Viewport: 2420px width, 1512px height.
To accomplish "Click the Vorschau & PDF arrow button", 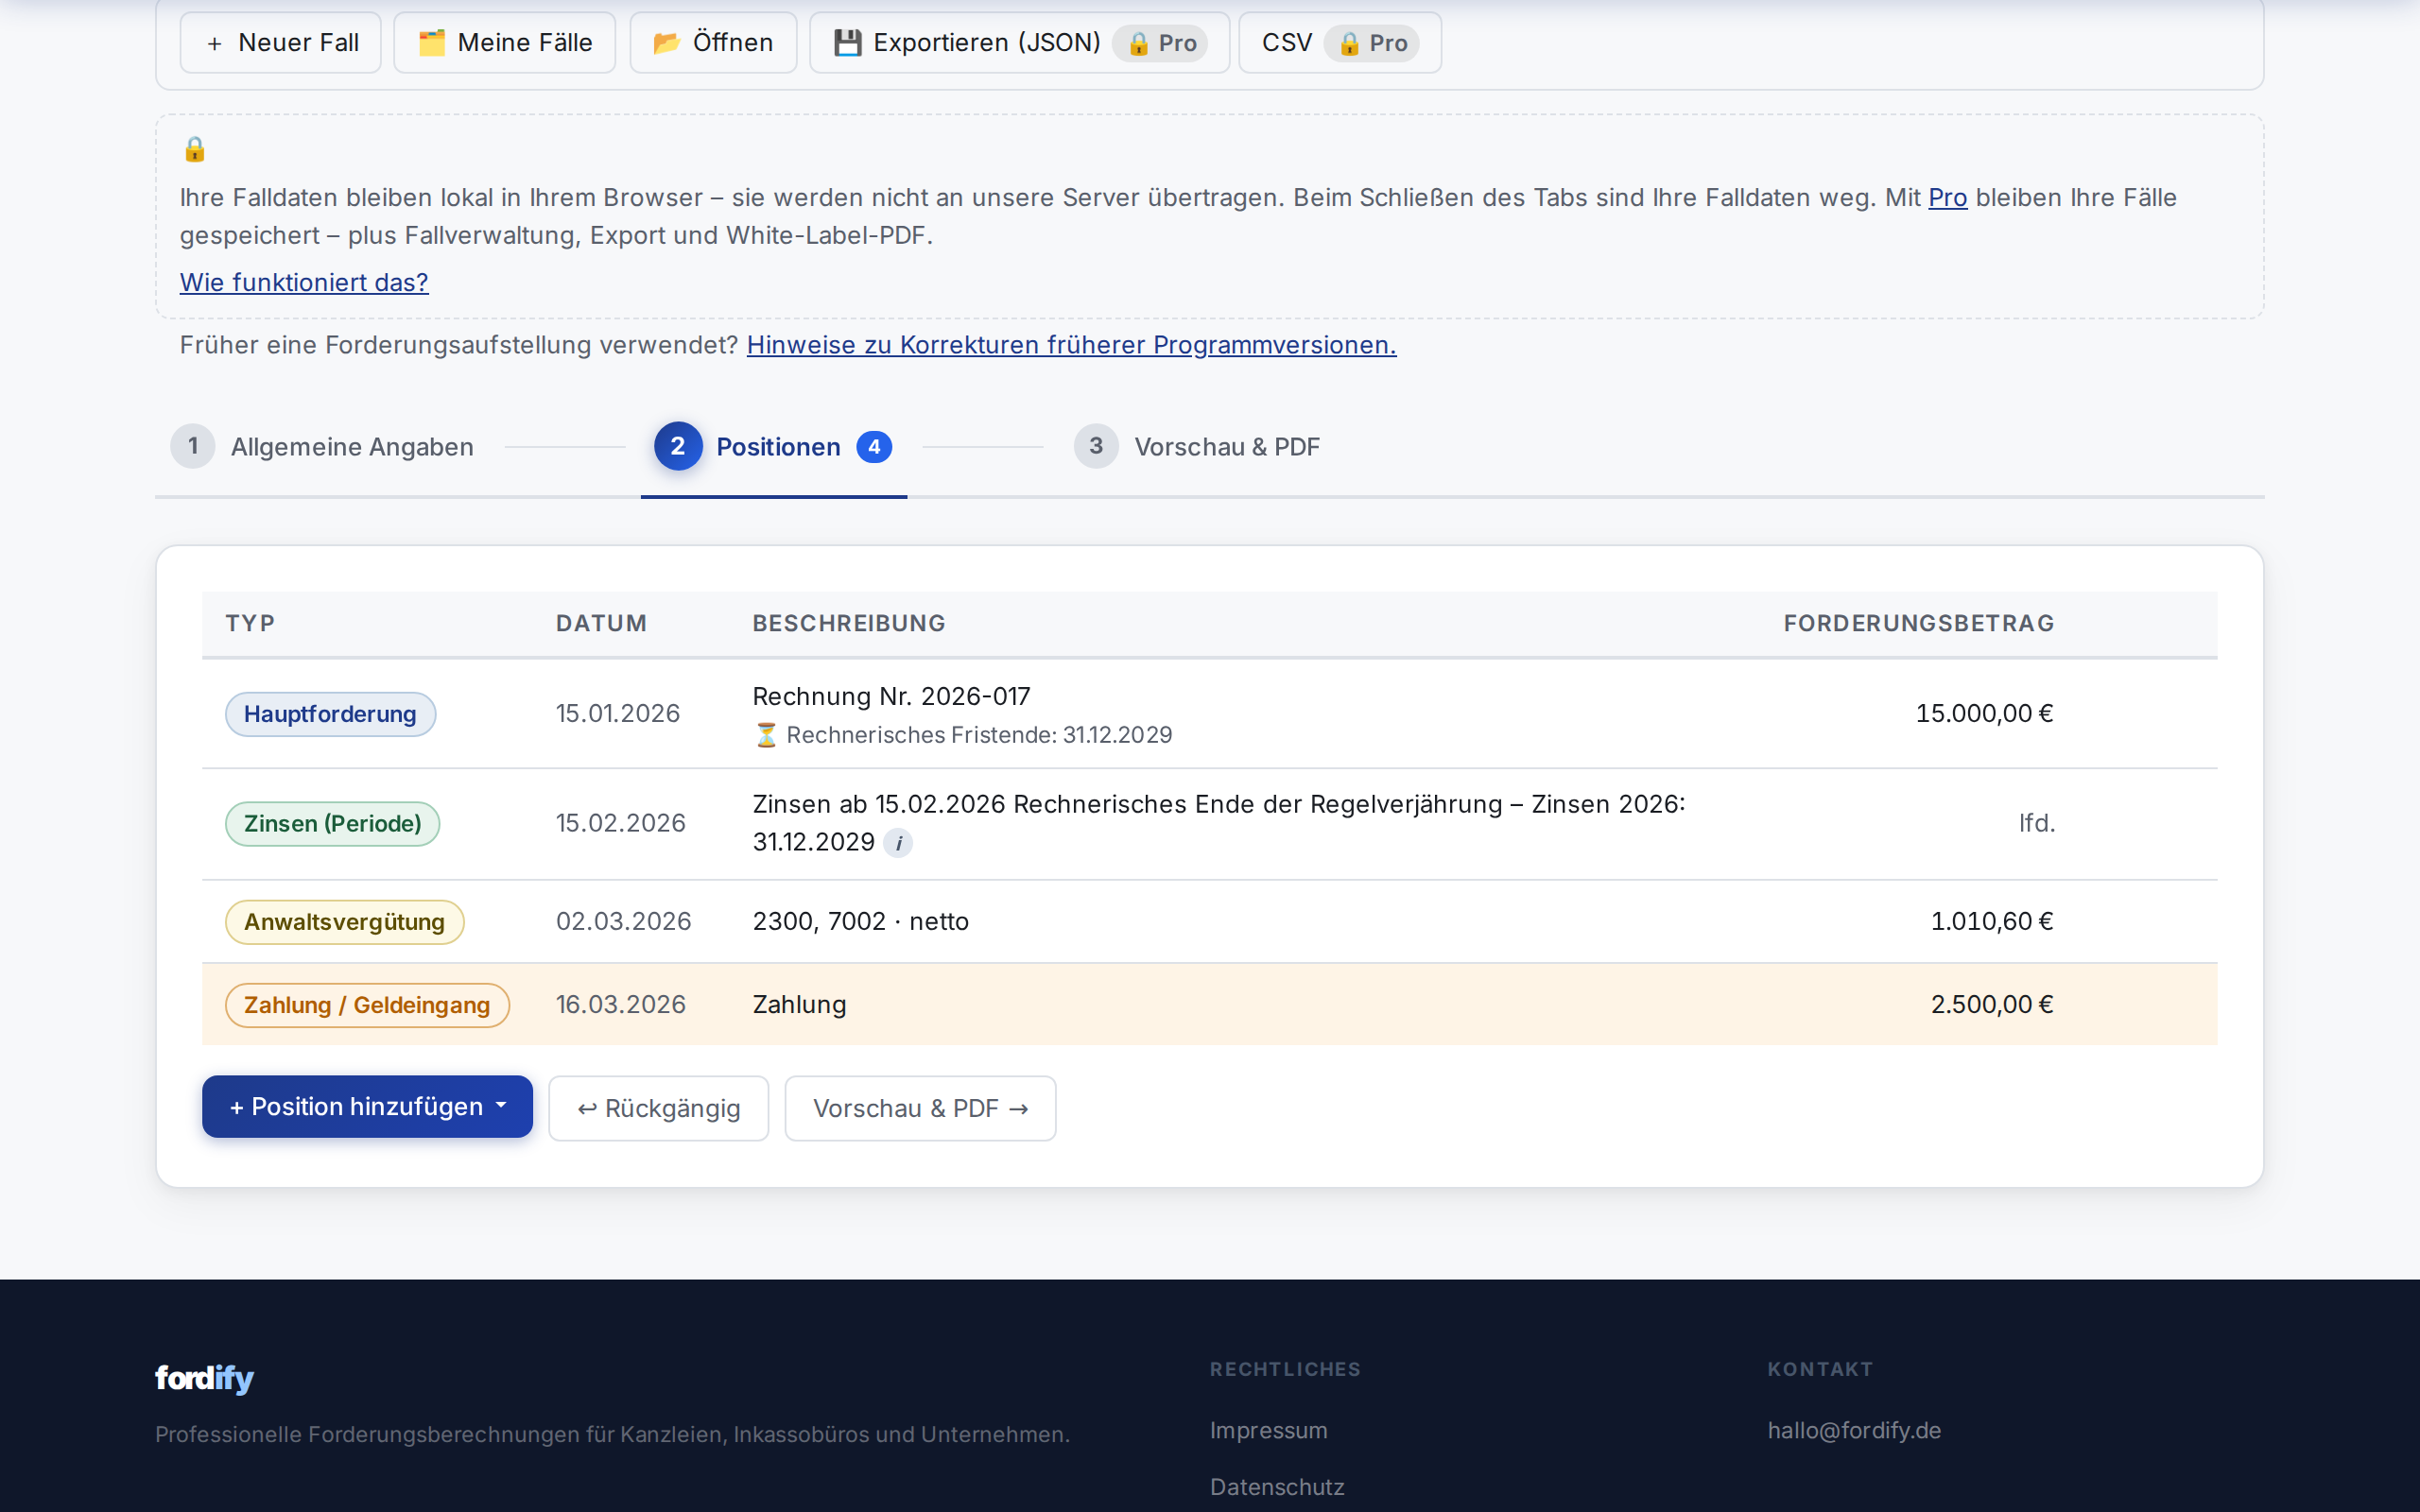I will pyautogui.click(x=920, y=1108).
